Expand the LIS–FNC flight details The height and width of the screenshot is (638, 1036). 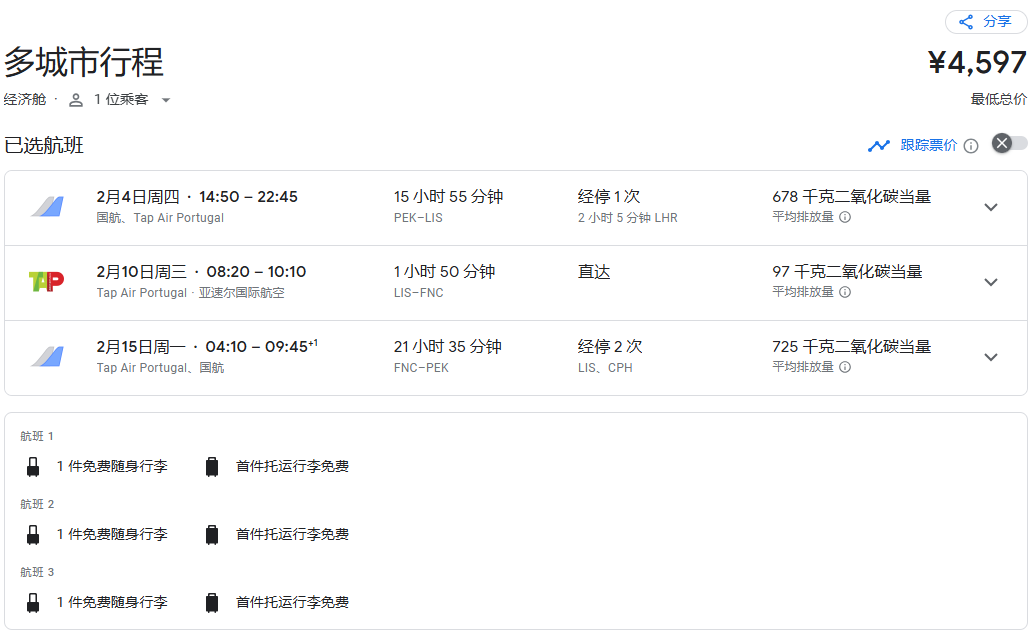[x=990, y=282]
